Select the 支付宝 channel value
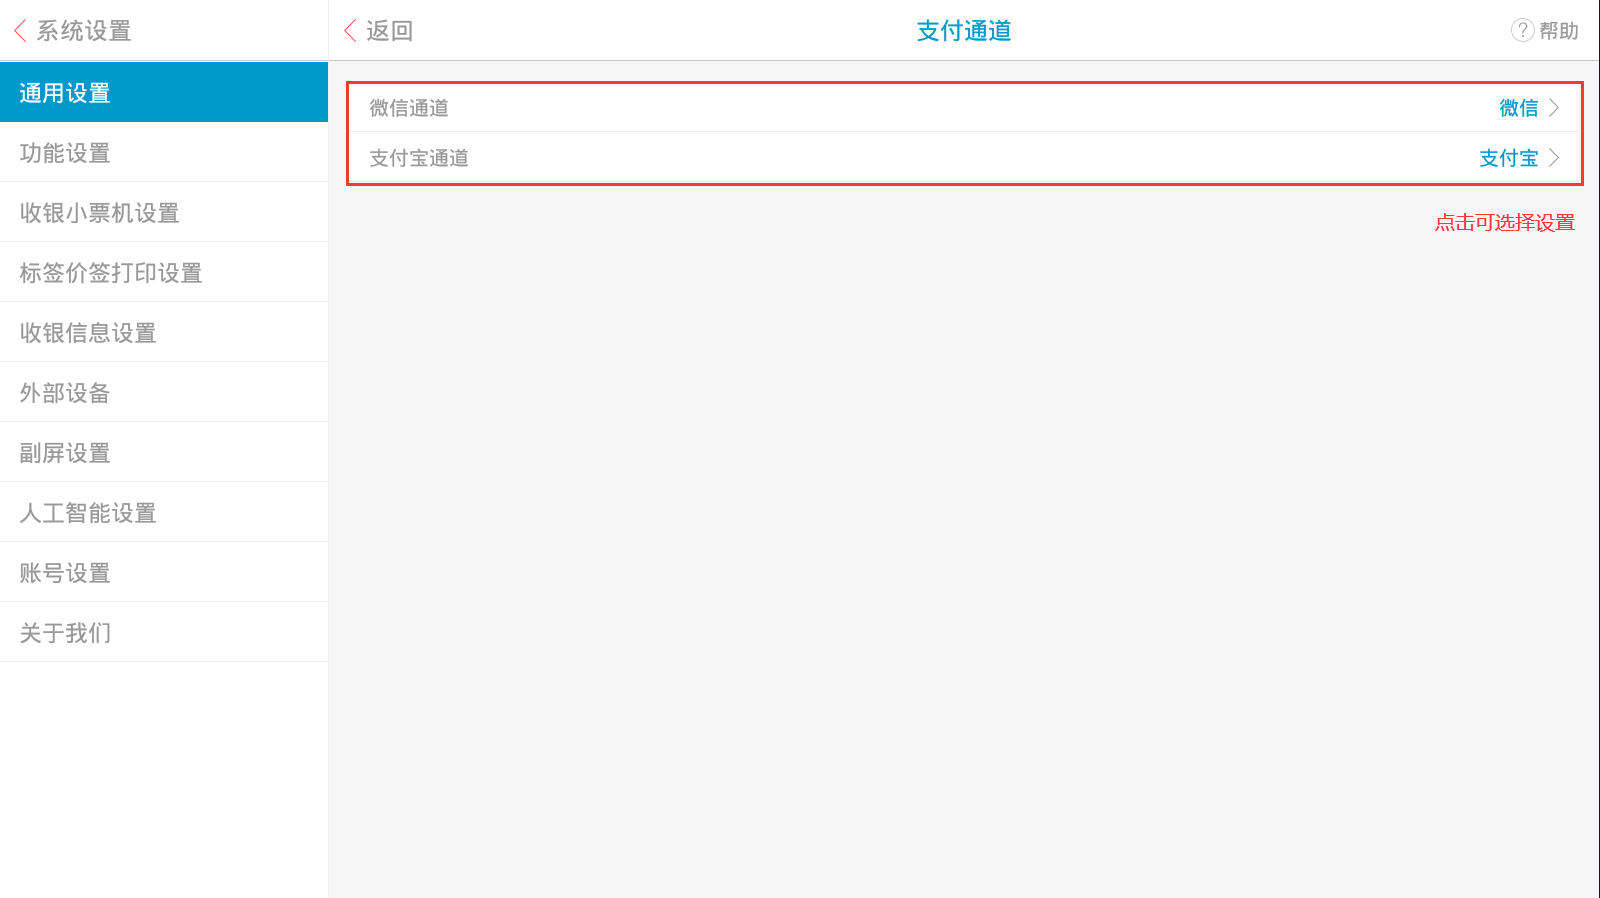This screenshot has width=1600, height=898. 1508,158
